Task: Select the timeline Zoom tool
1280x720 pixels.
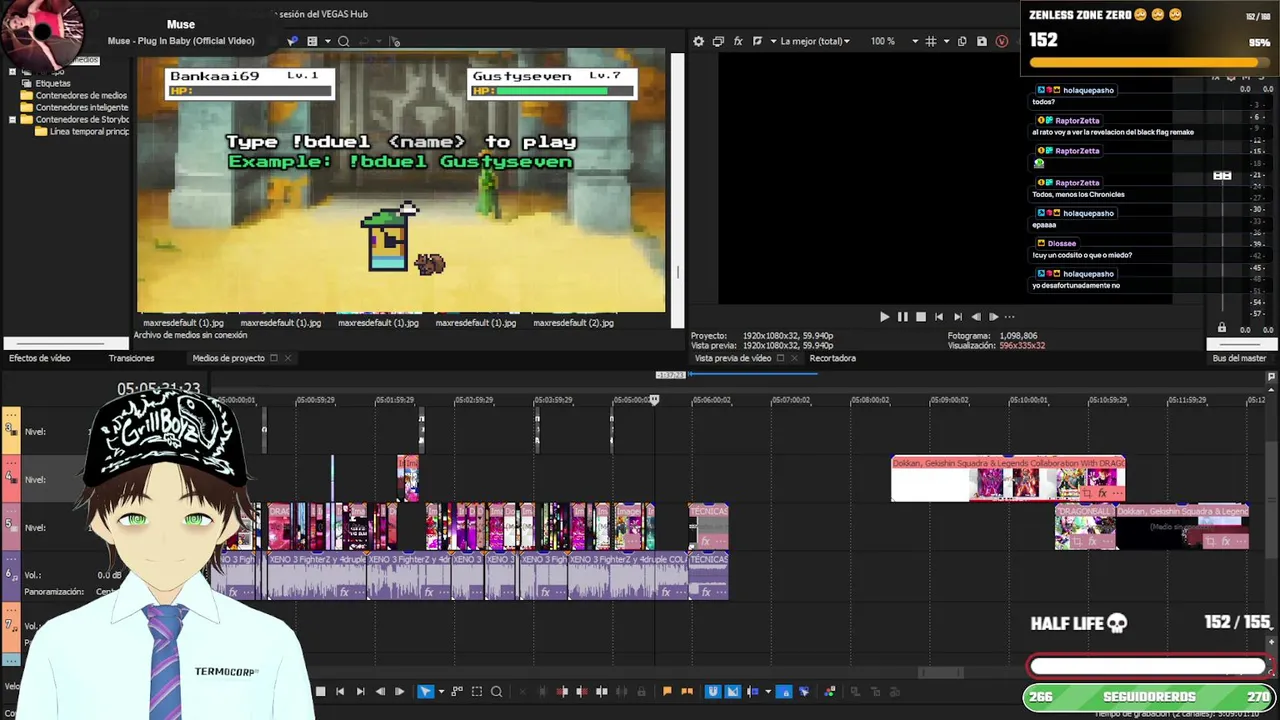Action: (496, 691)
